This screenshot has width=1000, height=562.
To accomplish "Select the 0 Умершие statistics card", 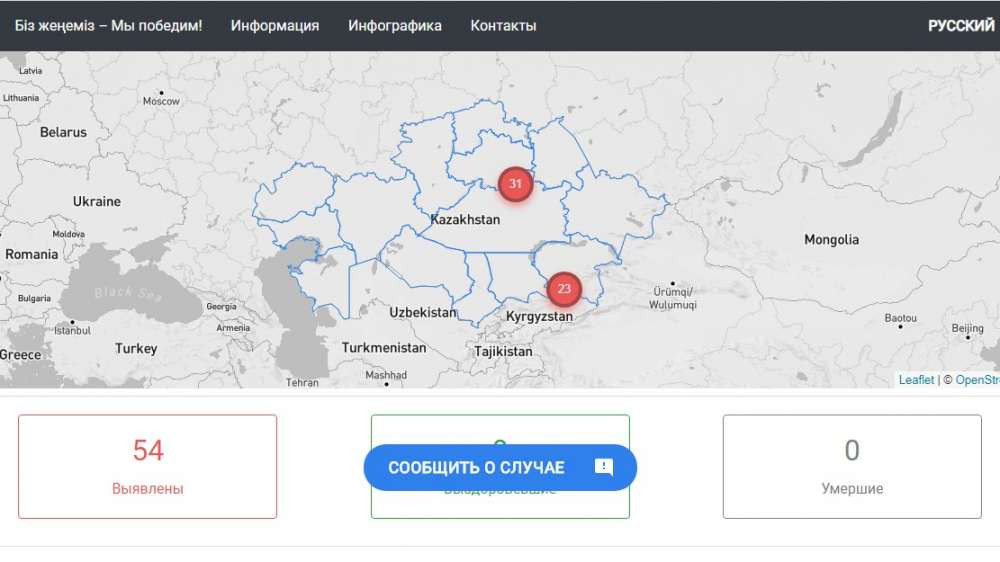I will click(852, 467).
